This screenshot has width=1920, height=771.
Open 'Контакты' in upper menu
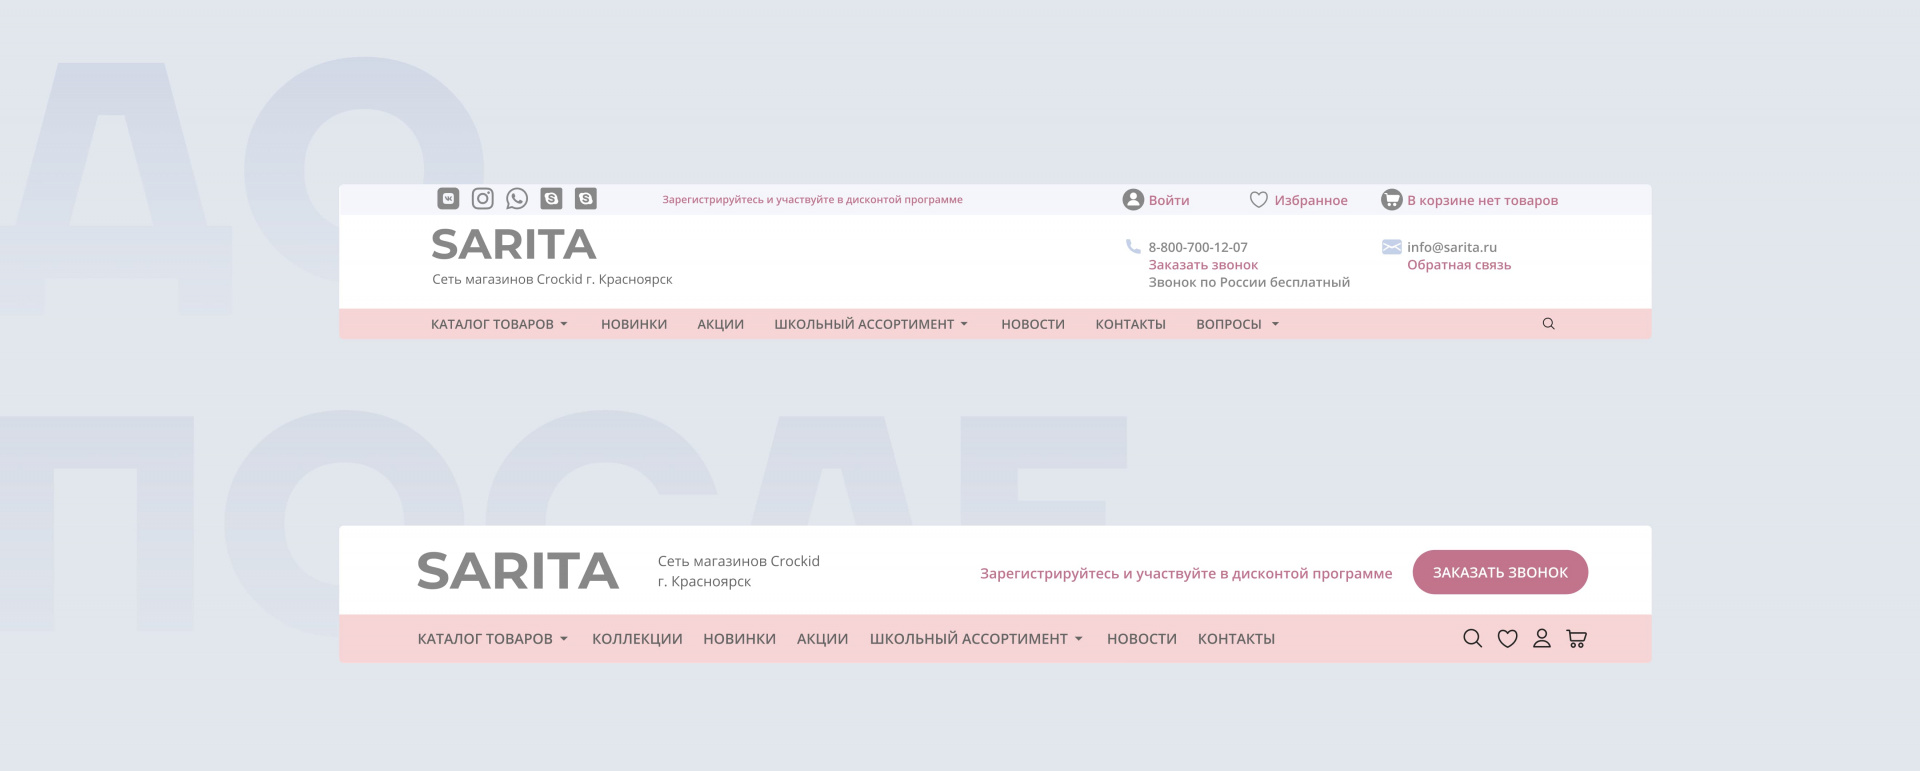[x=1131, y=324]
